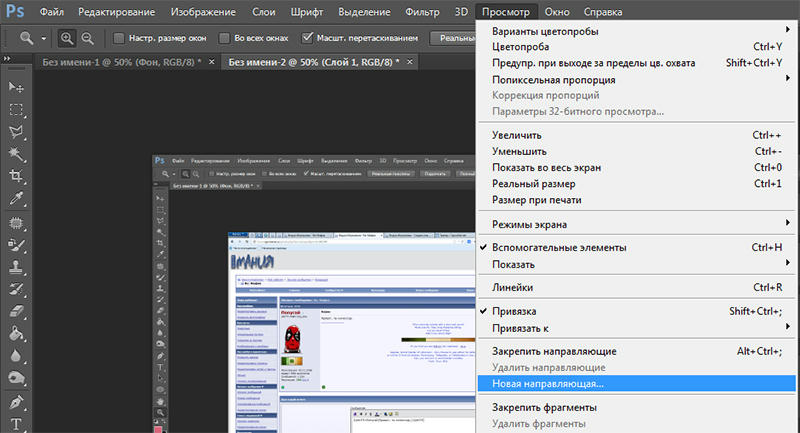Choose Zoom In mode in options bar
Image resolution: width=800 pixels, height=433 pixels.
pos(67,38)
